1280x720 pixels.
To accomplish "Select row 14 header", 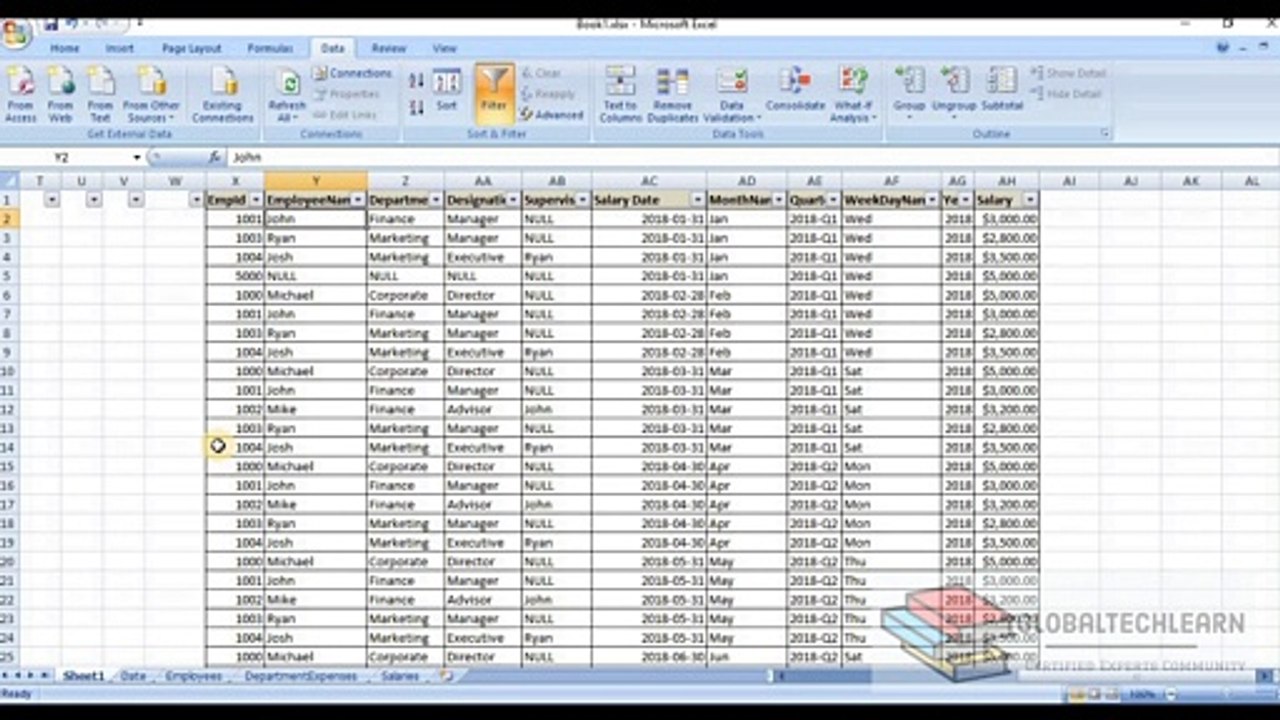I will [9, 448].
